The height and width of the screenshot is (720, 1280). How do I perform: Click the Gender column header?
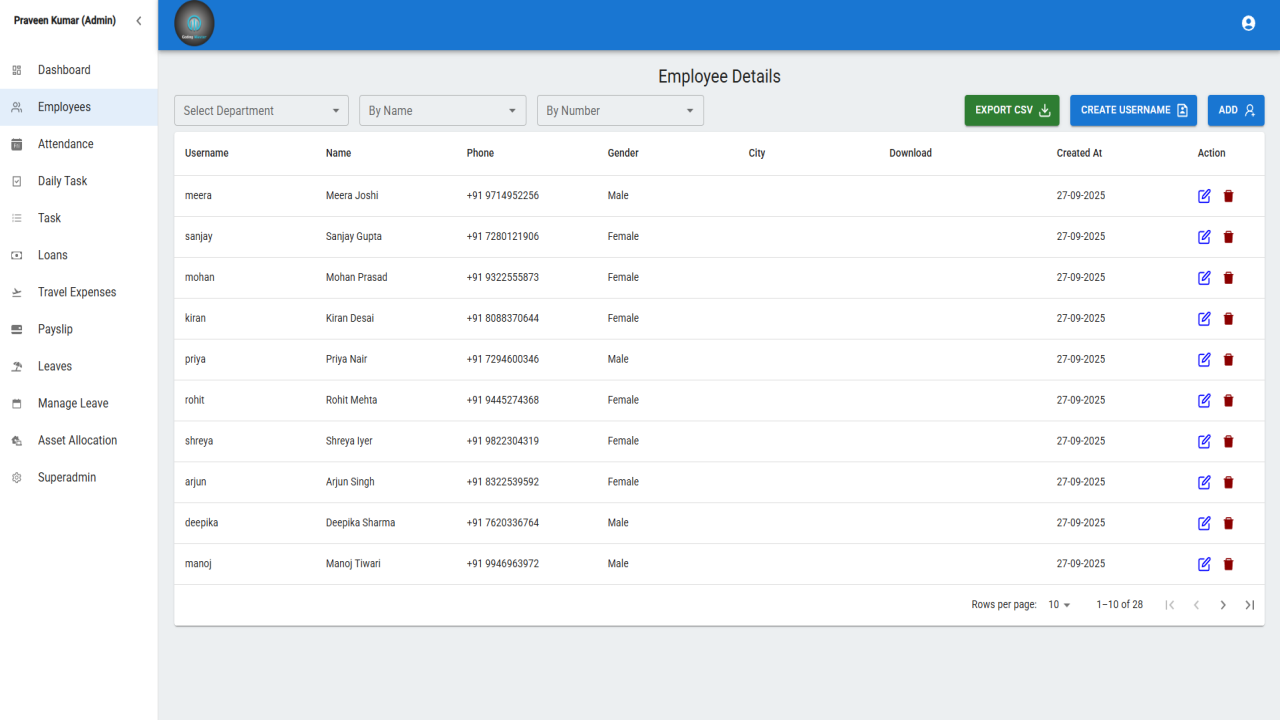(x=623, y=153)
